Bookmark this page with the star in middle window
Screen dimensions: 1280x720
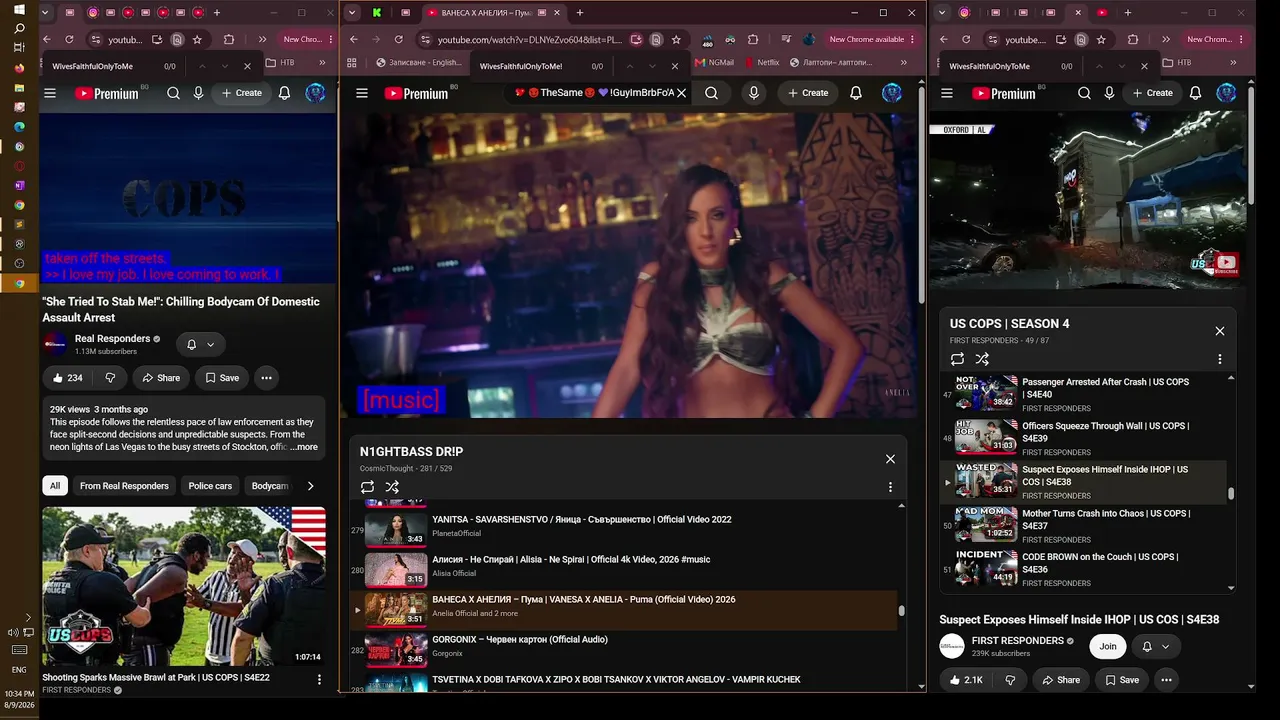[676, 40]
